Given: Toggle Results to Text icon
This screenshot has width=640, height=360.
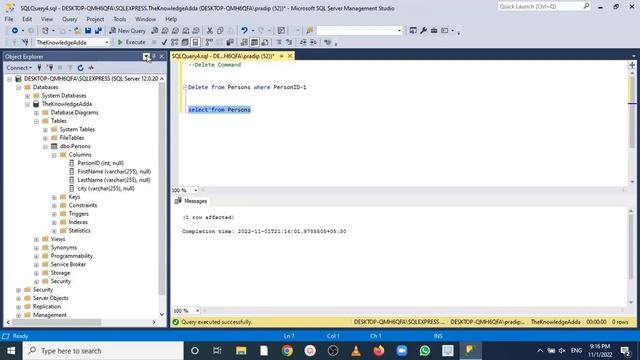Looking at the screenshot, I should click(244, 42).
